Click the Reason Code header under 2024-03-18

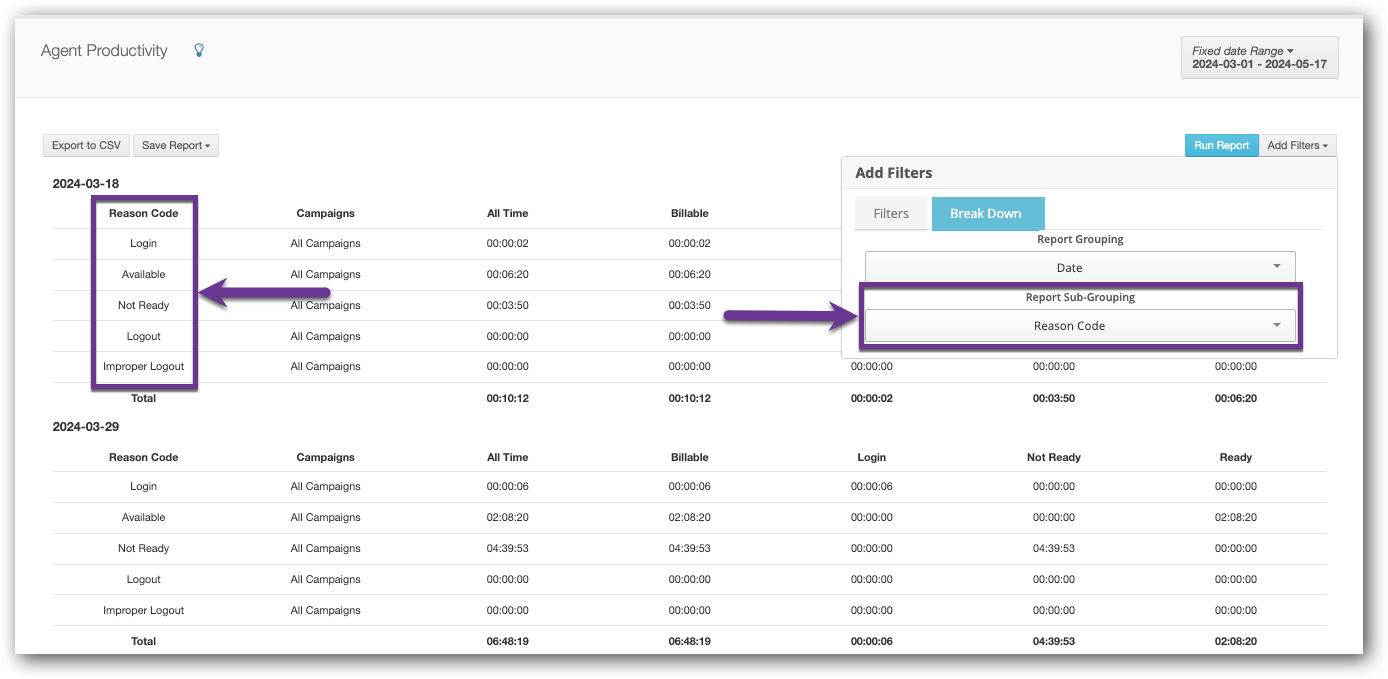point(143,213)
